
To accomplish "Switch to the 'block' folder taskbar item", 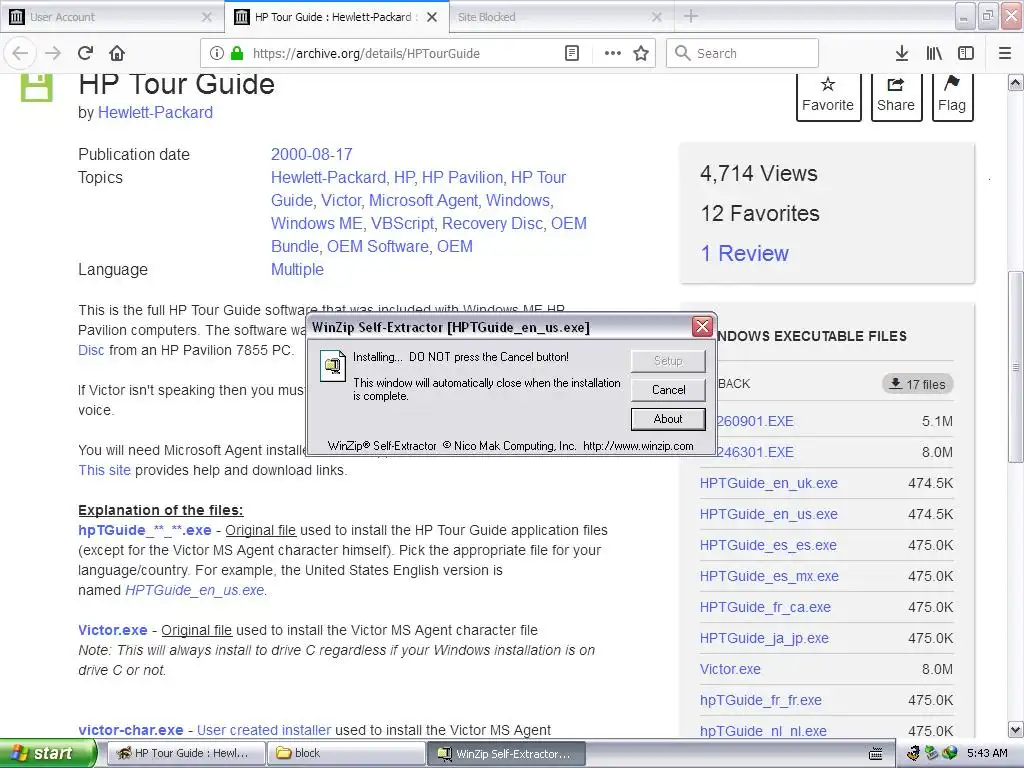I will point(346,753).
